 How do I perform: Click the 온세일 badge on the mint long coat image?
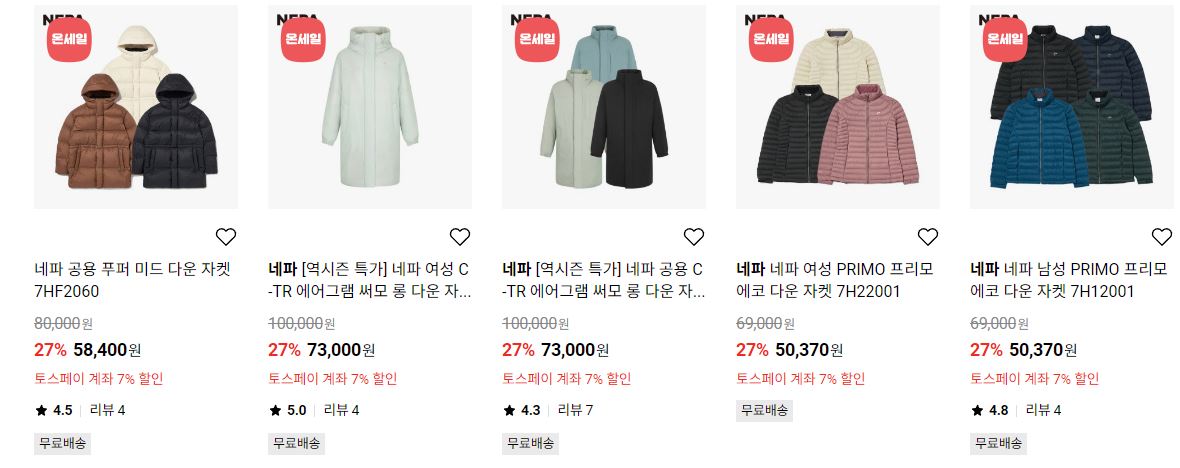tap(303, 39)
